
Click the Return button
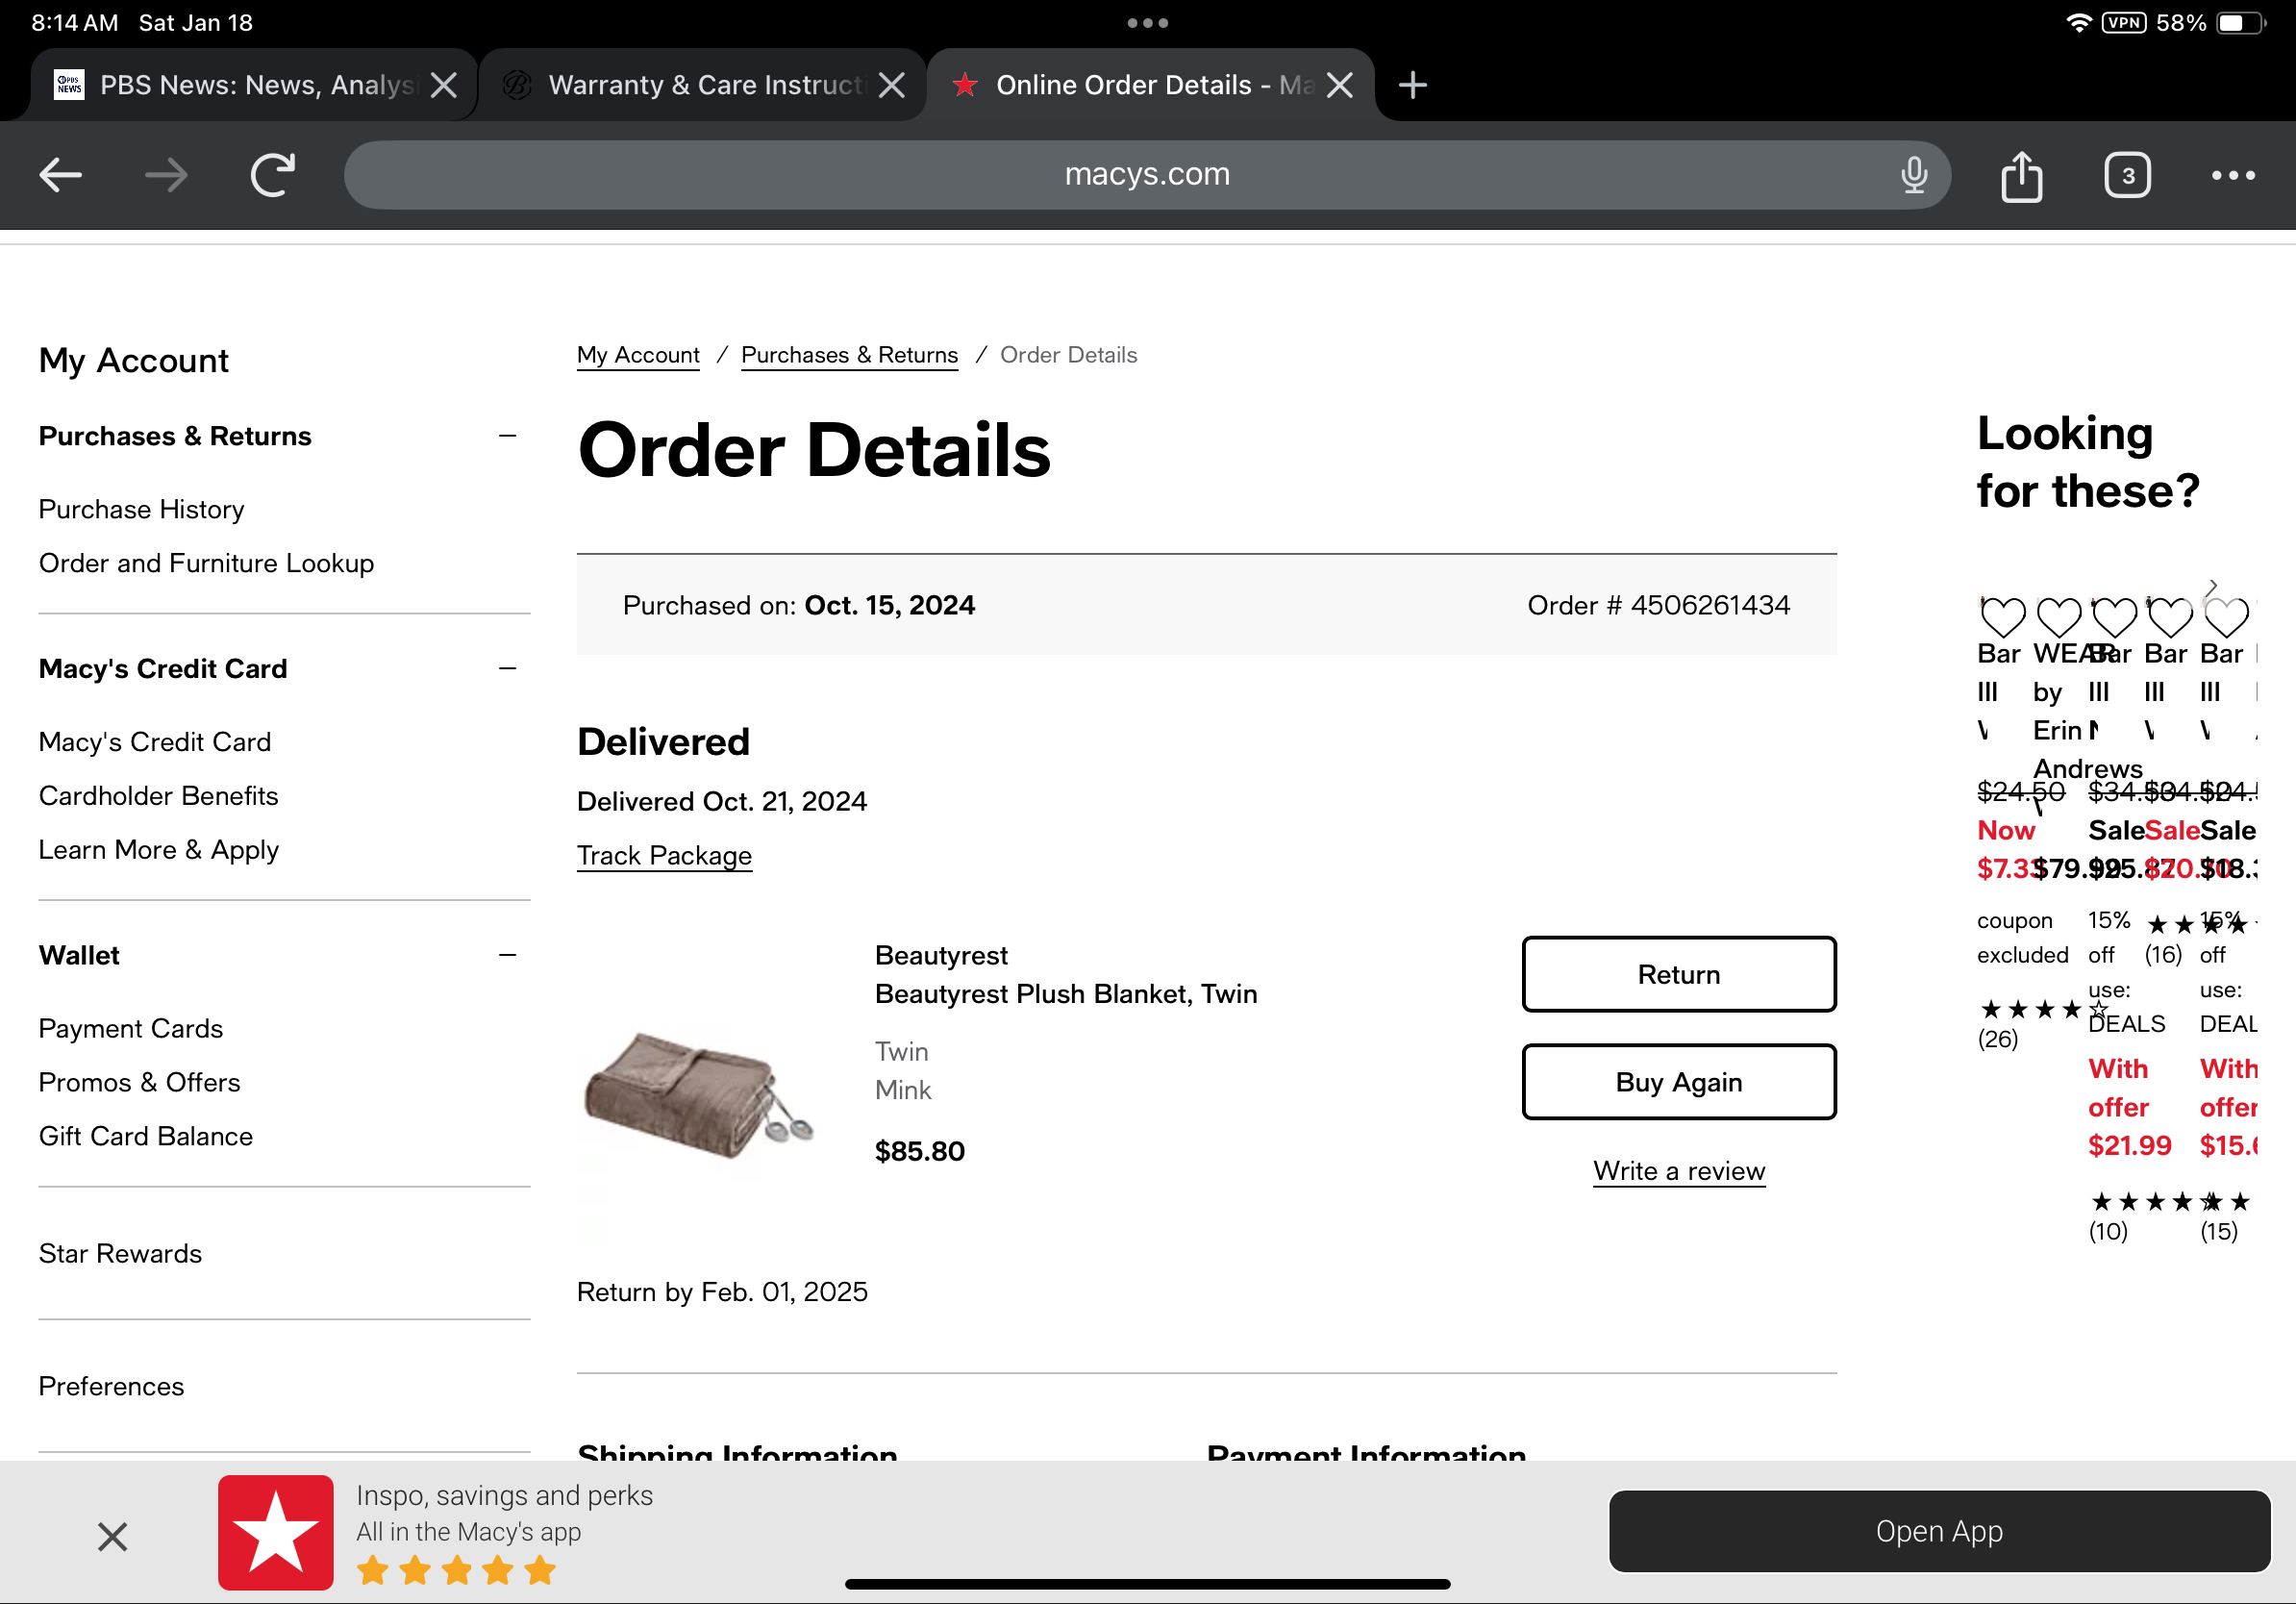click(x=1678, y=974)
